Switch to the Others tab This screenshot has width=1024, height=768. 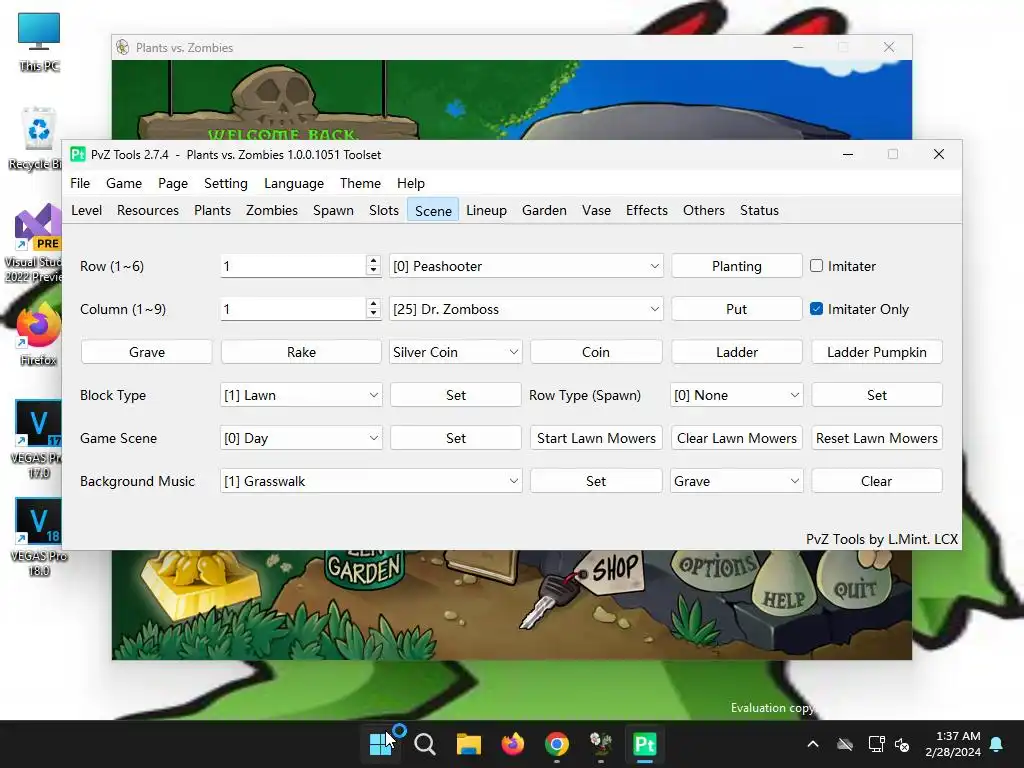(704, 210)
